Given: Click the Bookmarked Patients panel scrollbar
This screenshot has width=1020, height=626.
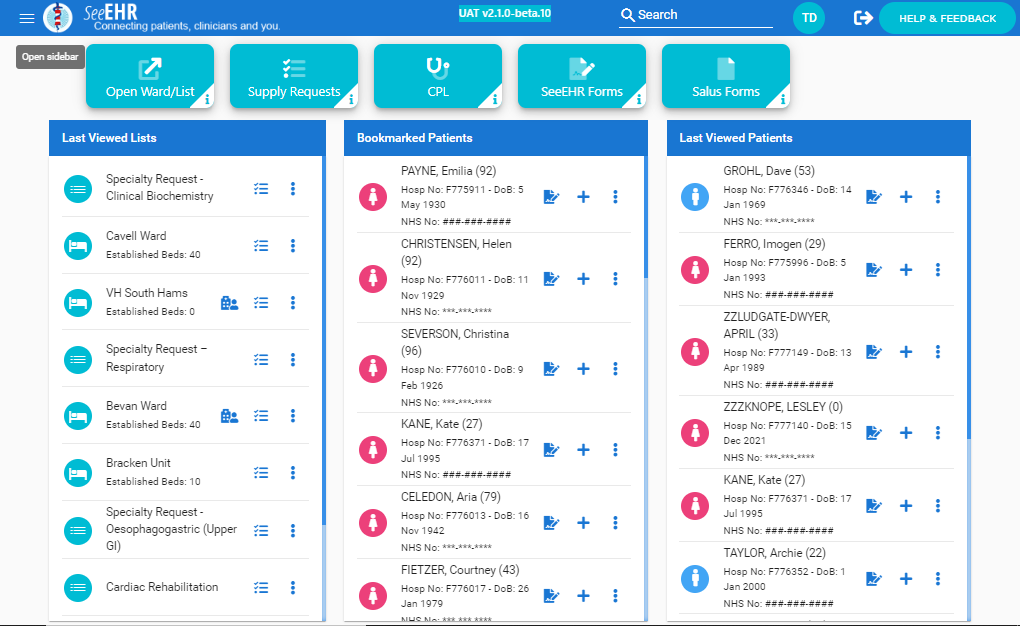Looking at the screenshot, I should [x=646, y=217].
